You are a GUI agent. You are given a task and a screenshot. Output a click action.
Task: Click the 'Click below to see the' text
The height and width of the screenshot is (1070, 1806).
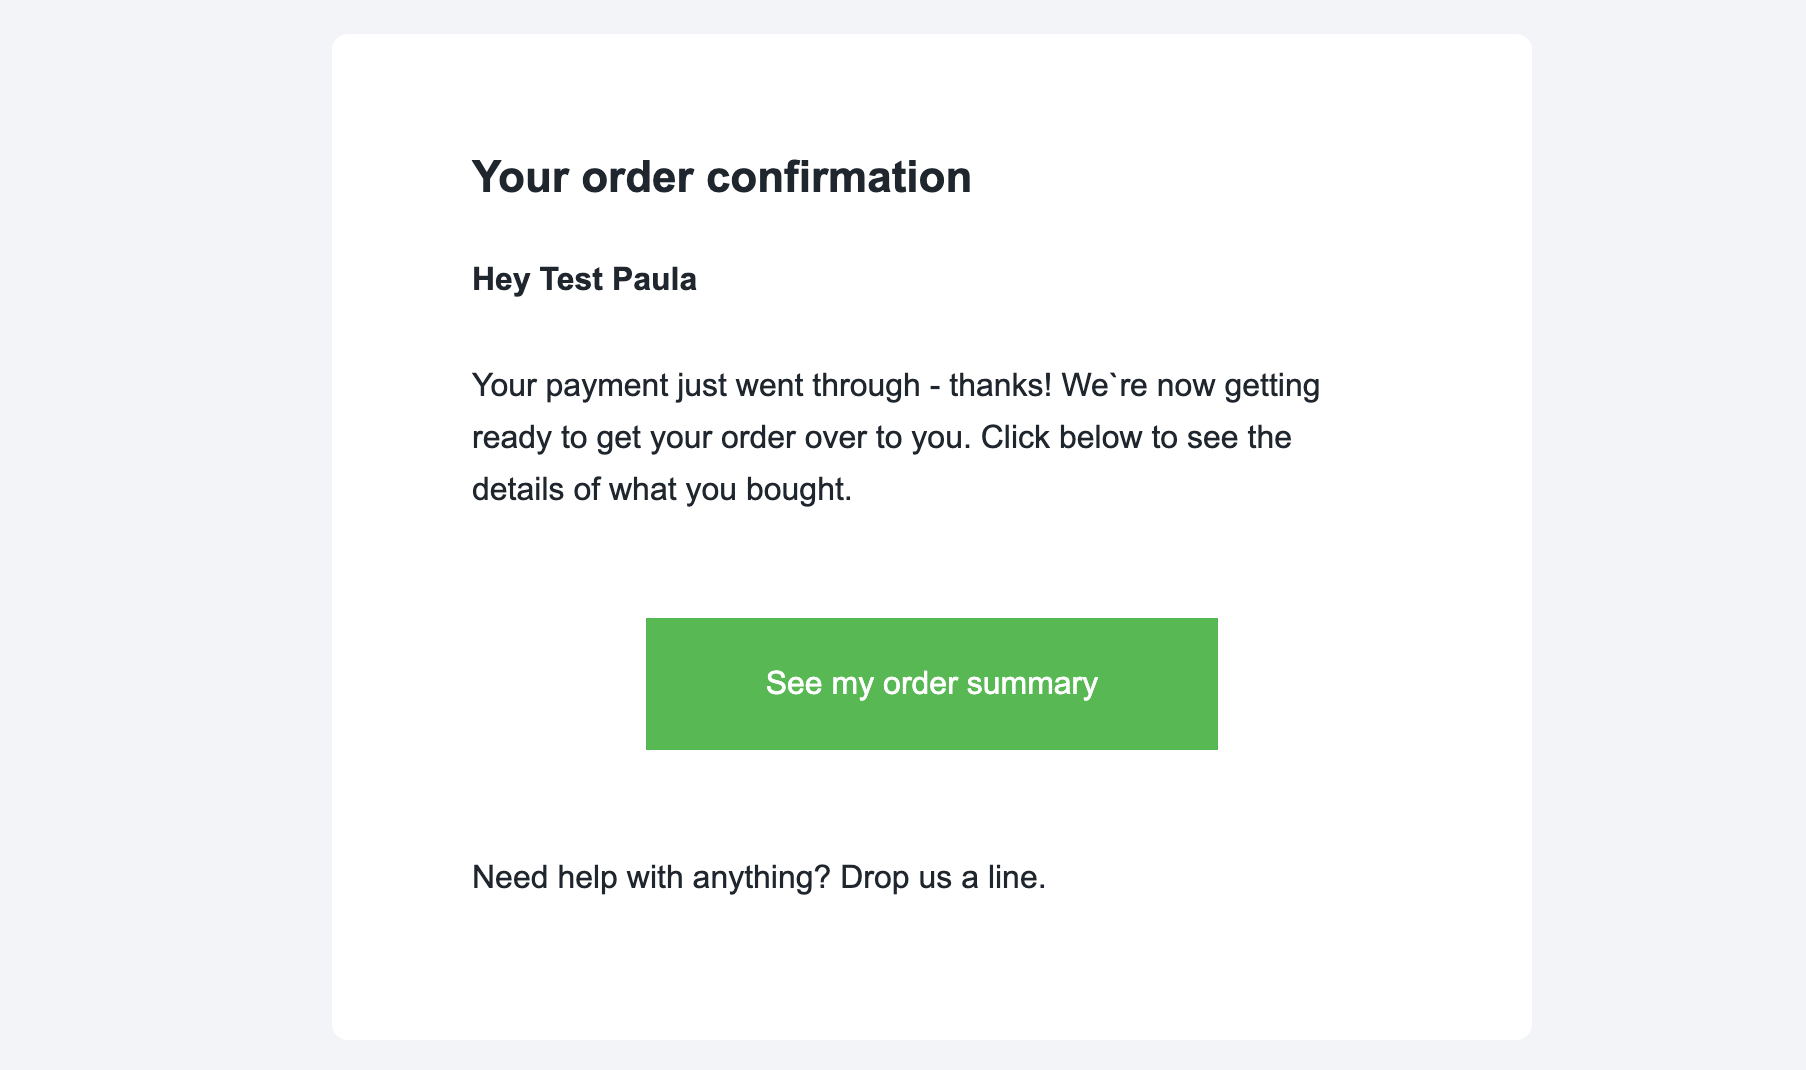(x=1136, y=438)
